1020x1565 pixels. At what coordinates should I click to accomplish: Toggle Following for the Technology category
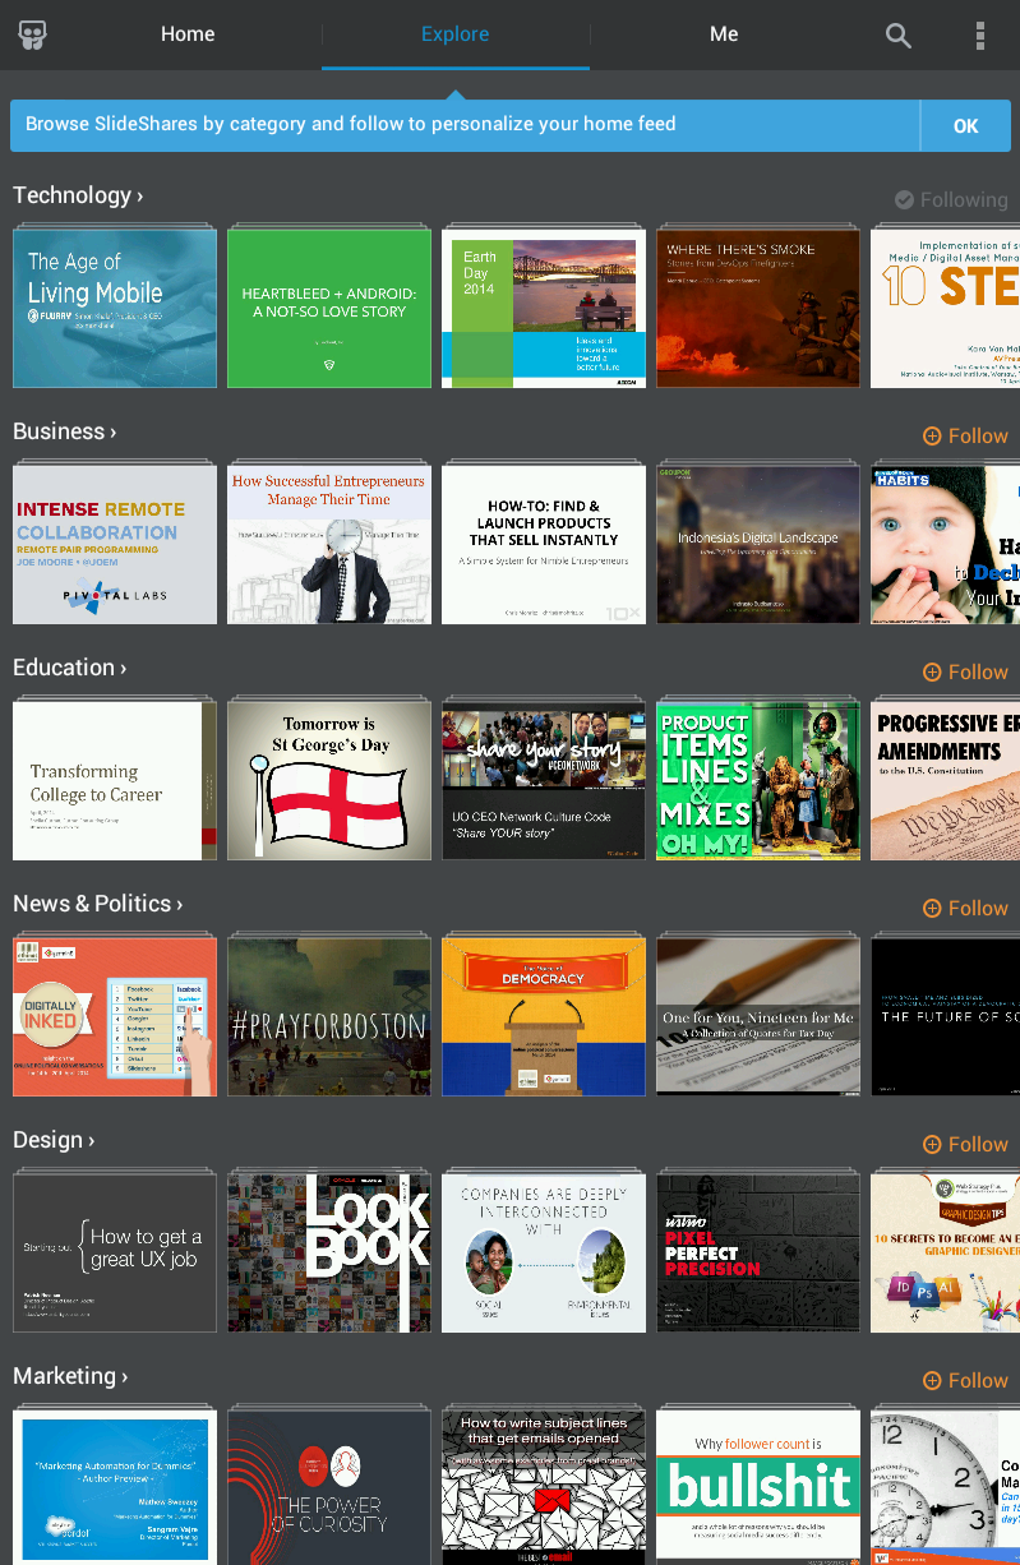point(951,200)
